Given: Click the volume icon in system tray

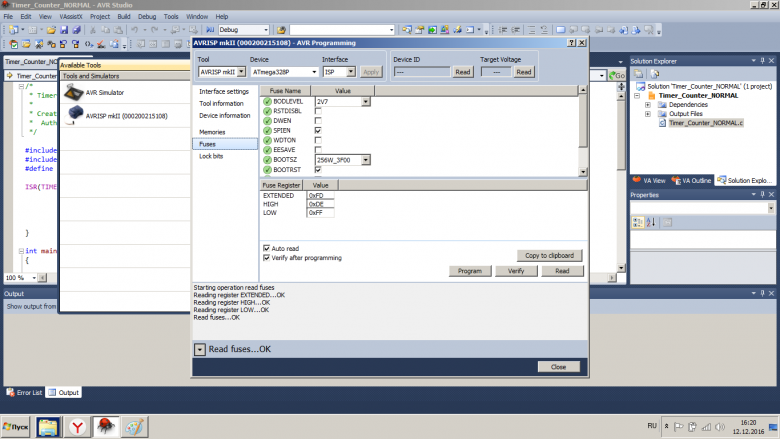Looking at the screenshot, I should click(x=719, y=427).
